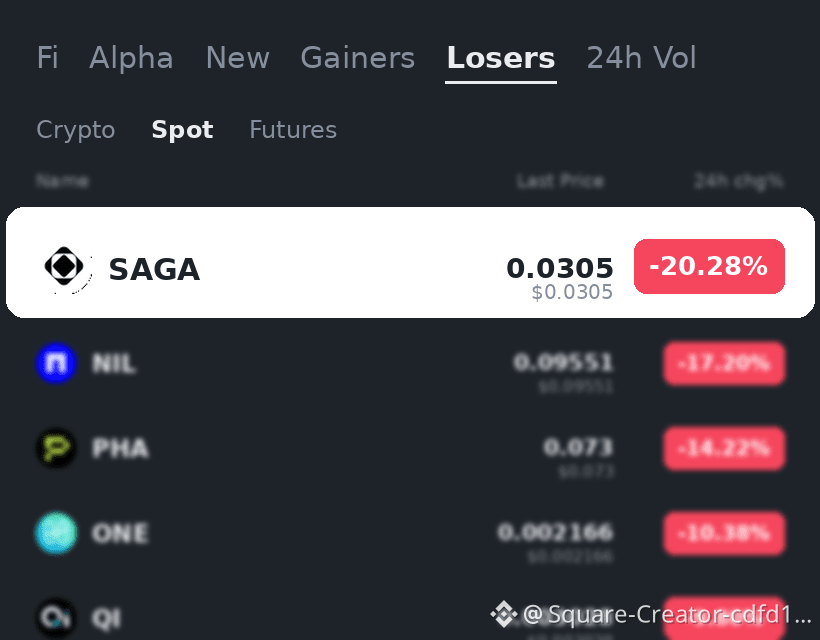Click the Binance logo in watermark

click(504, 614)
